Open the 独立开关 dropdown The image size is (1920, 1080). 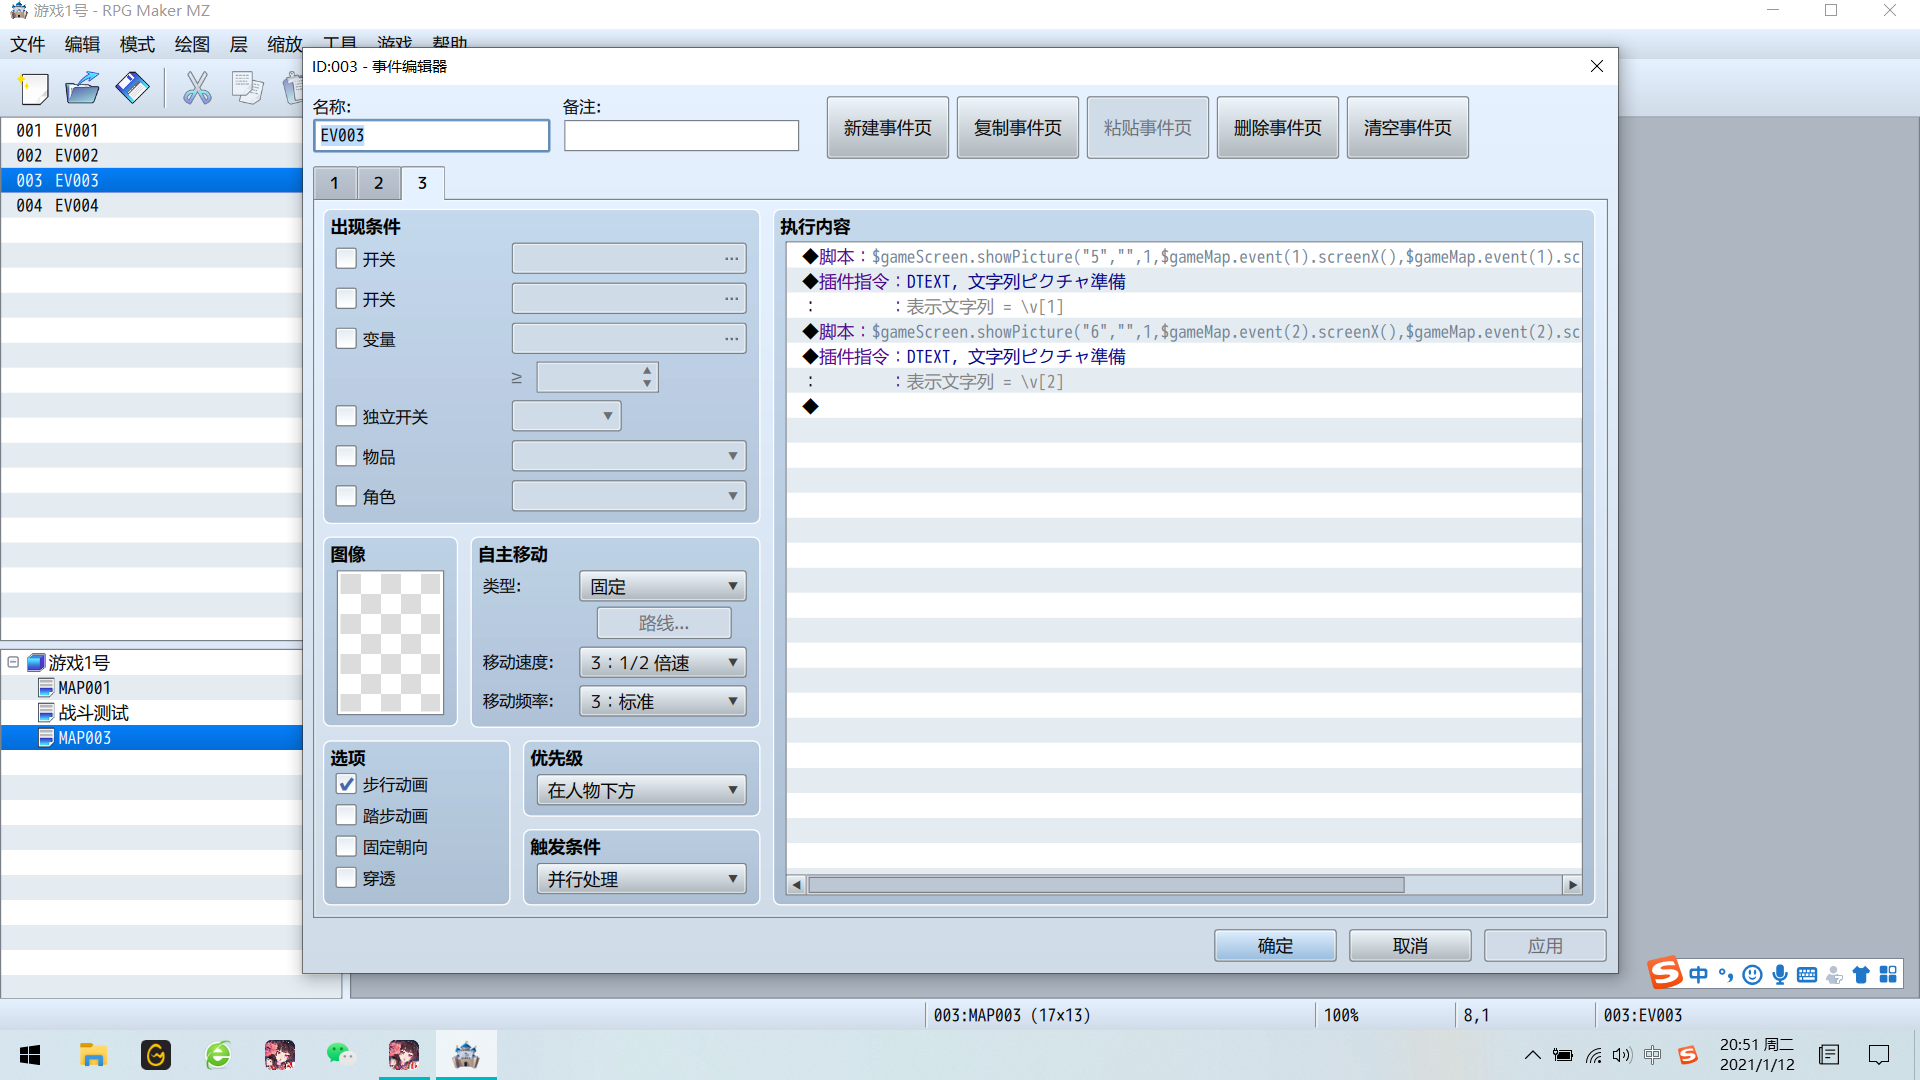(x=566, y=416)
